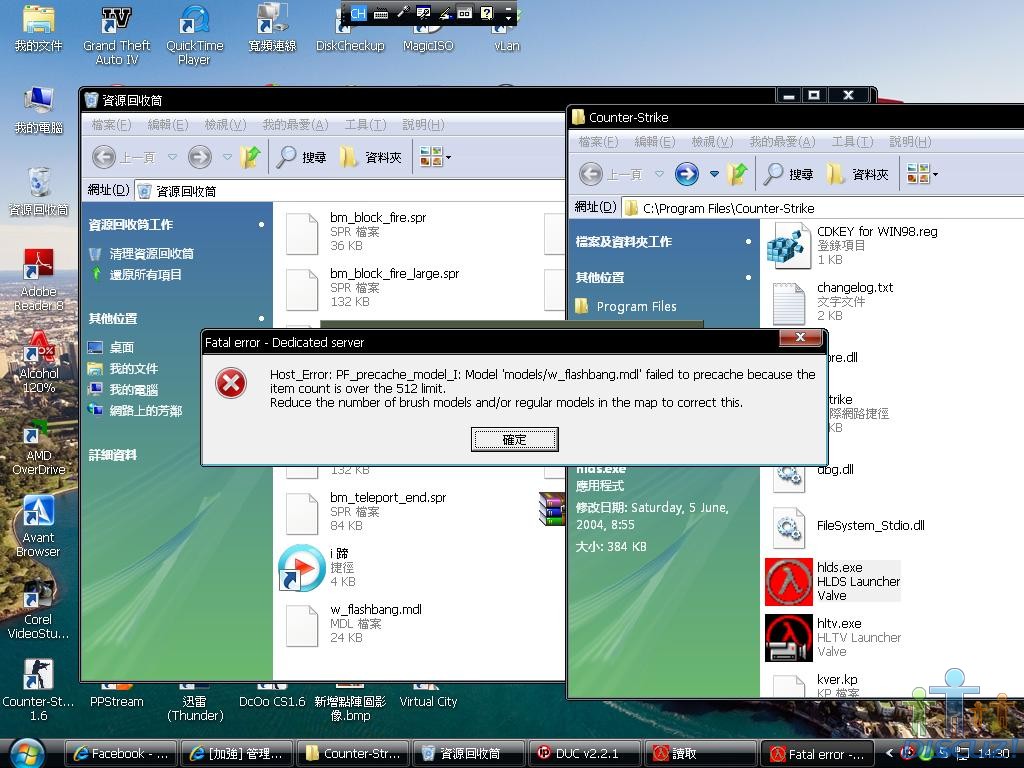
Task: Open views dropdown in Counter-Strike toolbar
Action: pos(921,174)
